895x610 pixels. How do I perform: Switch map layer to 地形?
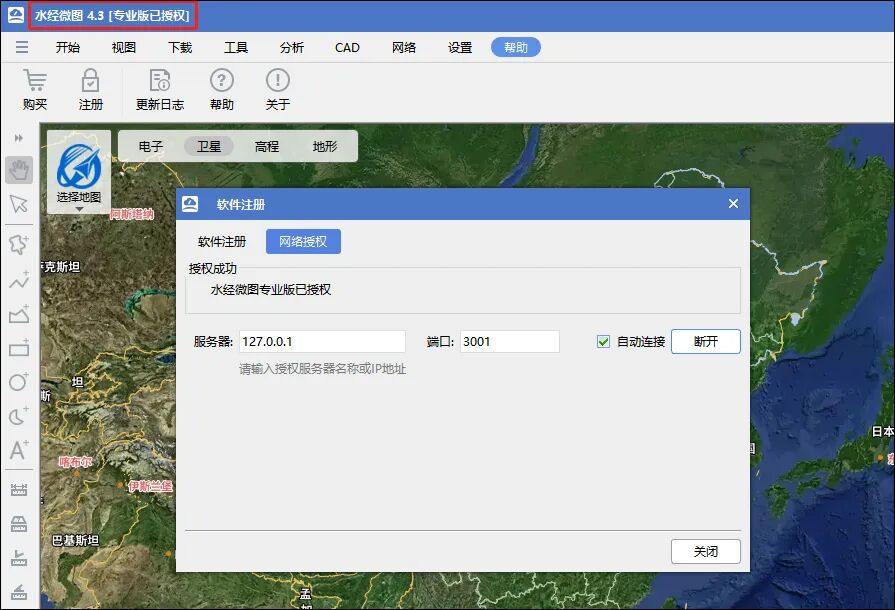[325, 146]
